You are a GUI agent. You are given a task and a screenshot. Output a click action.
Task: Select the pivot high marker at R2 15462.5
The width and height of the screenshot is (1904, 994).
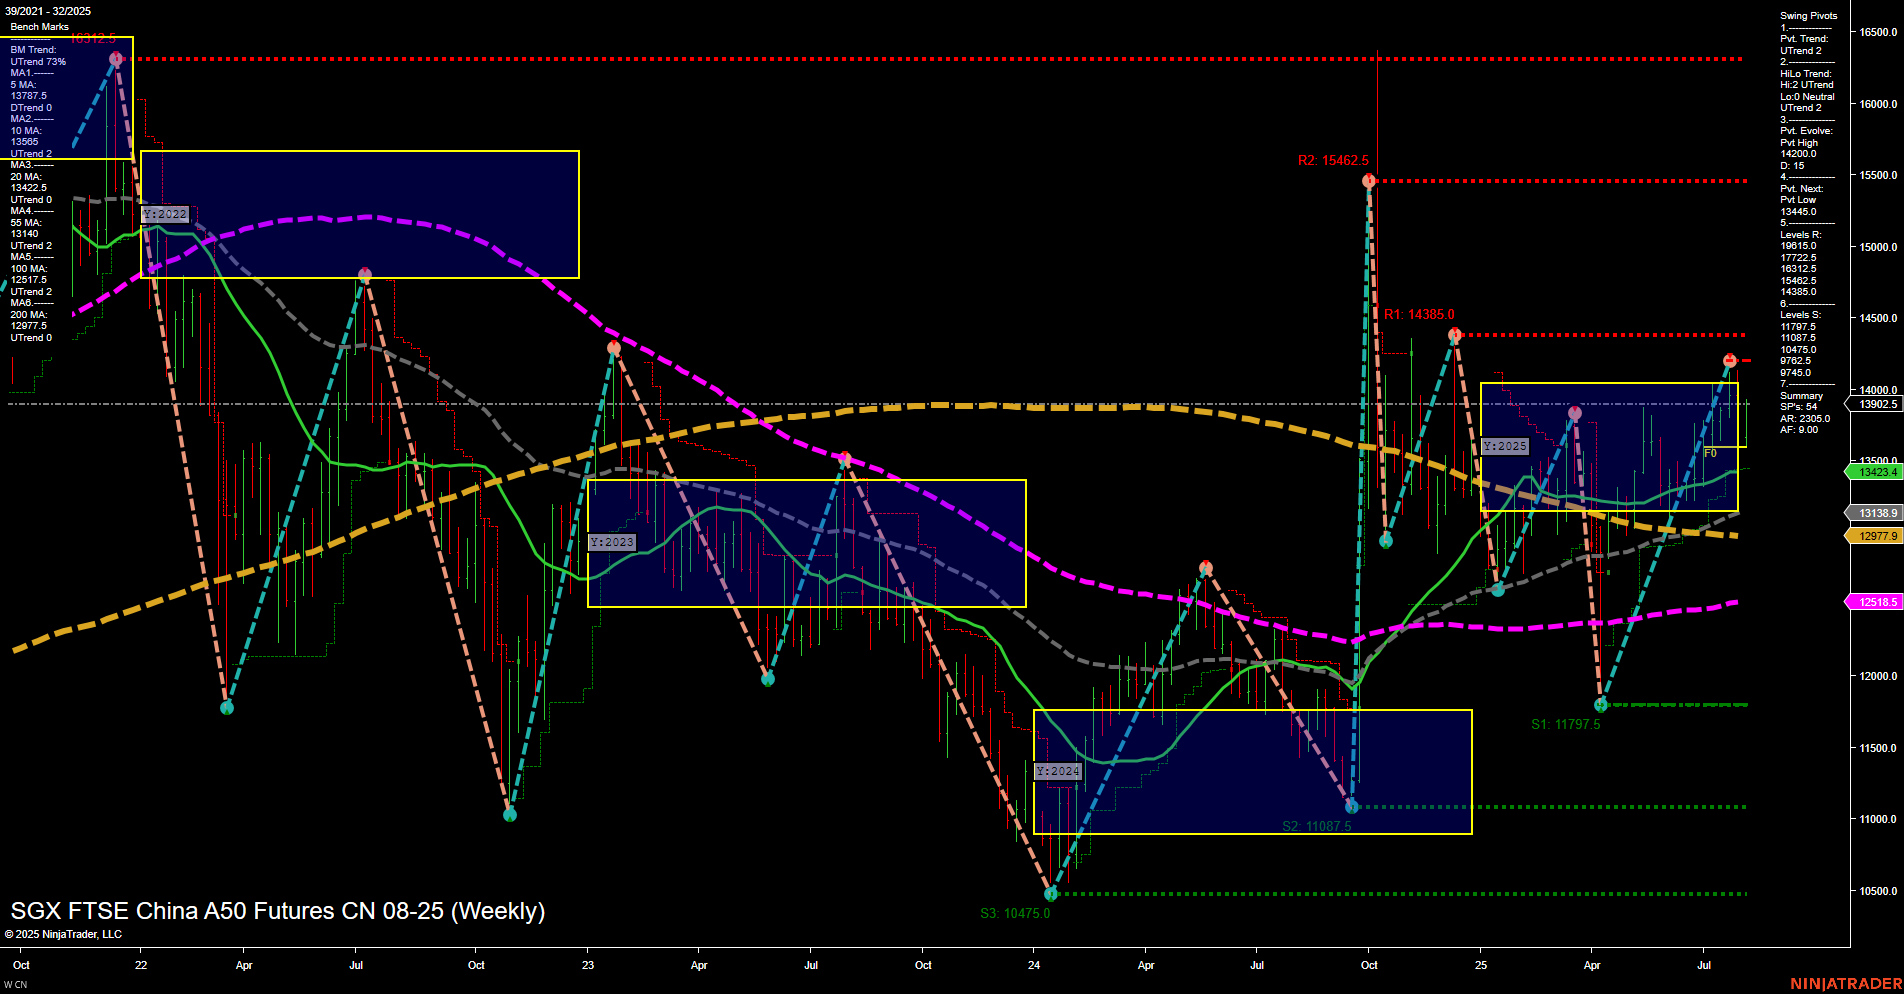point(1369,180)
